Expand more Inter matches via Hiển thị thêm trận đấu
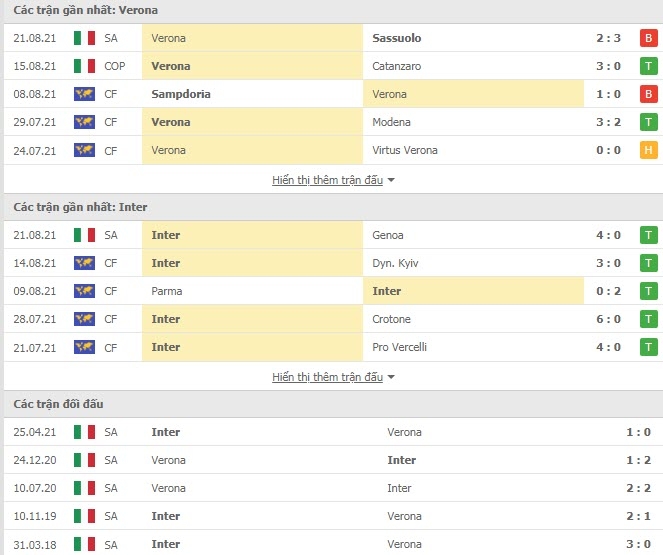Viewport: 663px width, 555px height. pos(327,377)
